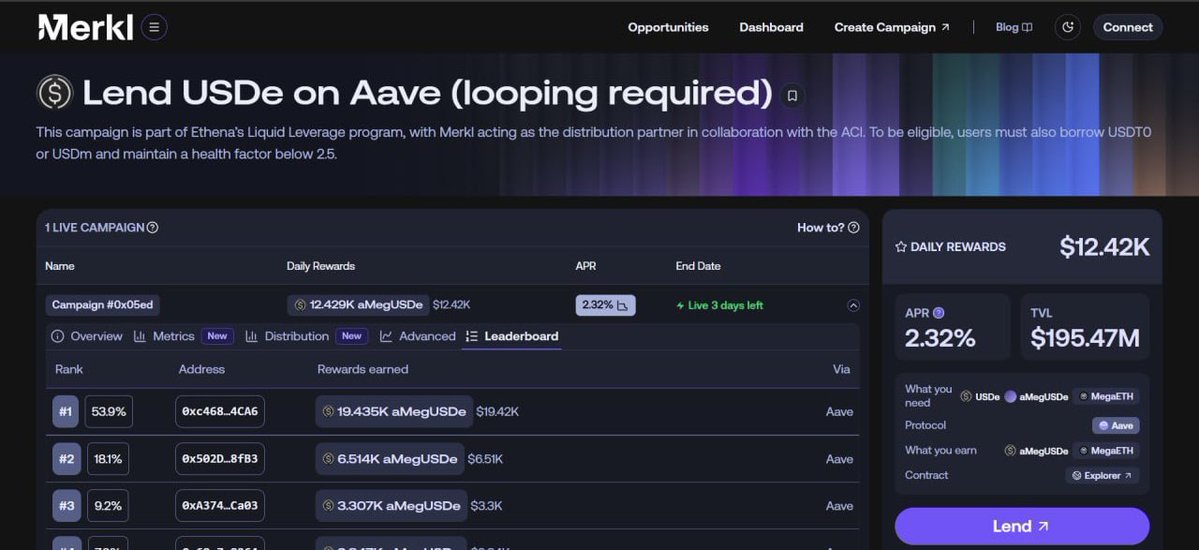Toggle dark mode with the moon icon
Image resolution: width=1199 pixels, height=550 pixels.
tap(1067, 28)
